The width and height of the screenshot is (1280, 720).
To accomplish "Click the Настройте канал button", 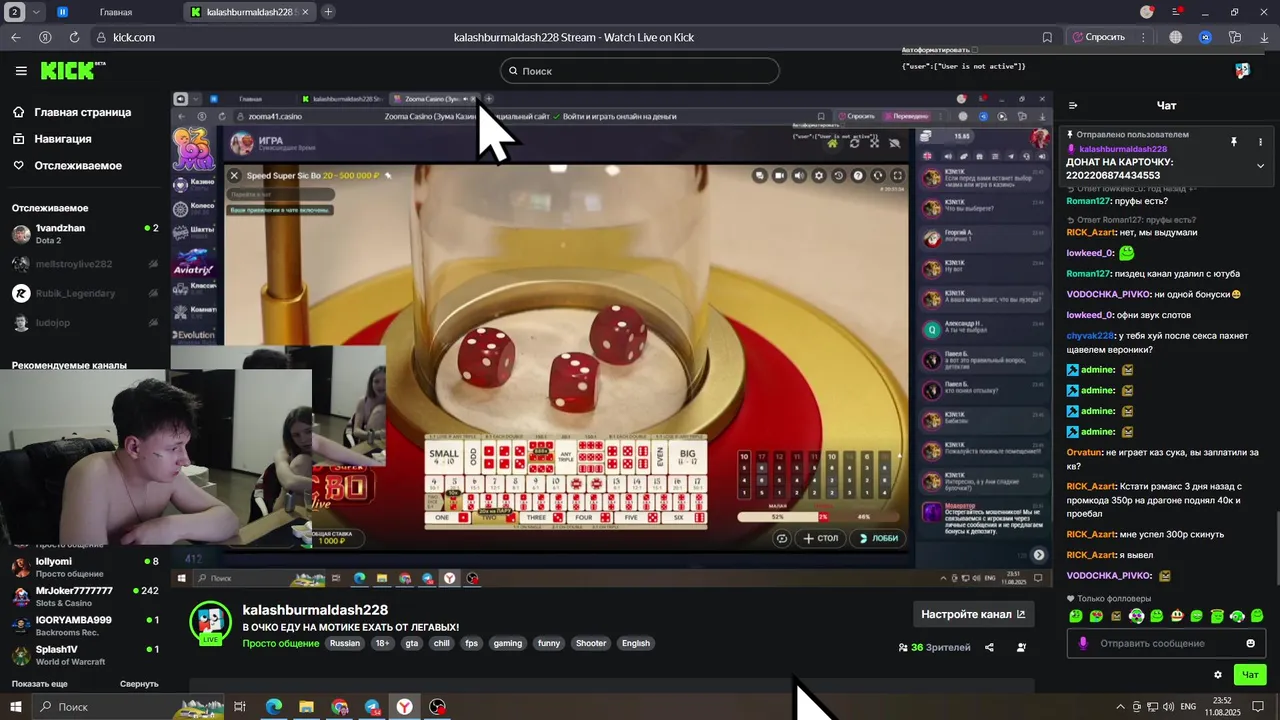I will click(973, 614).
